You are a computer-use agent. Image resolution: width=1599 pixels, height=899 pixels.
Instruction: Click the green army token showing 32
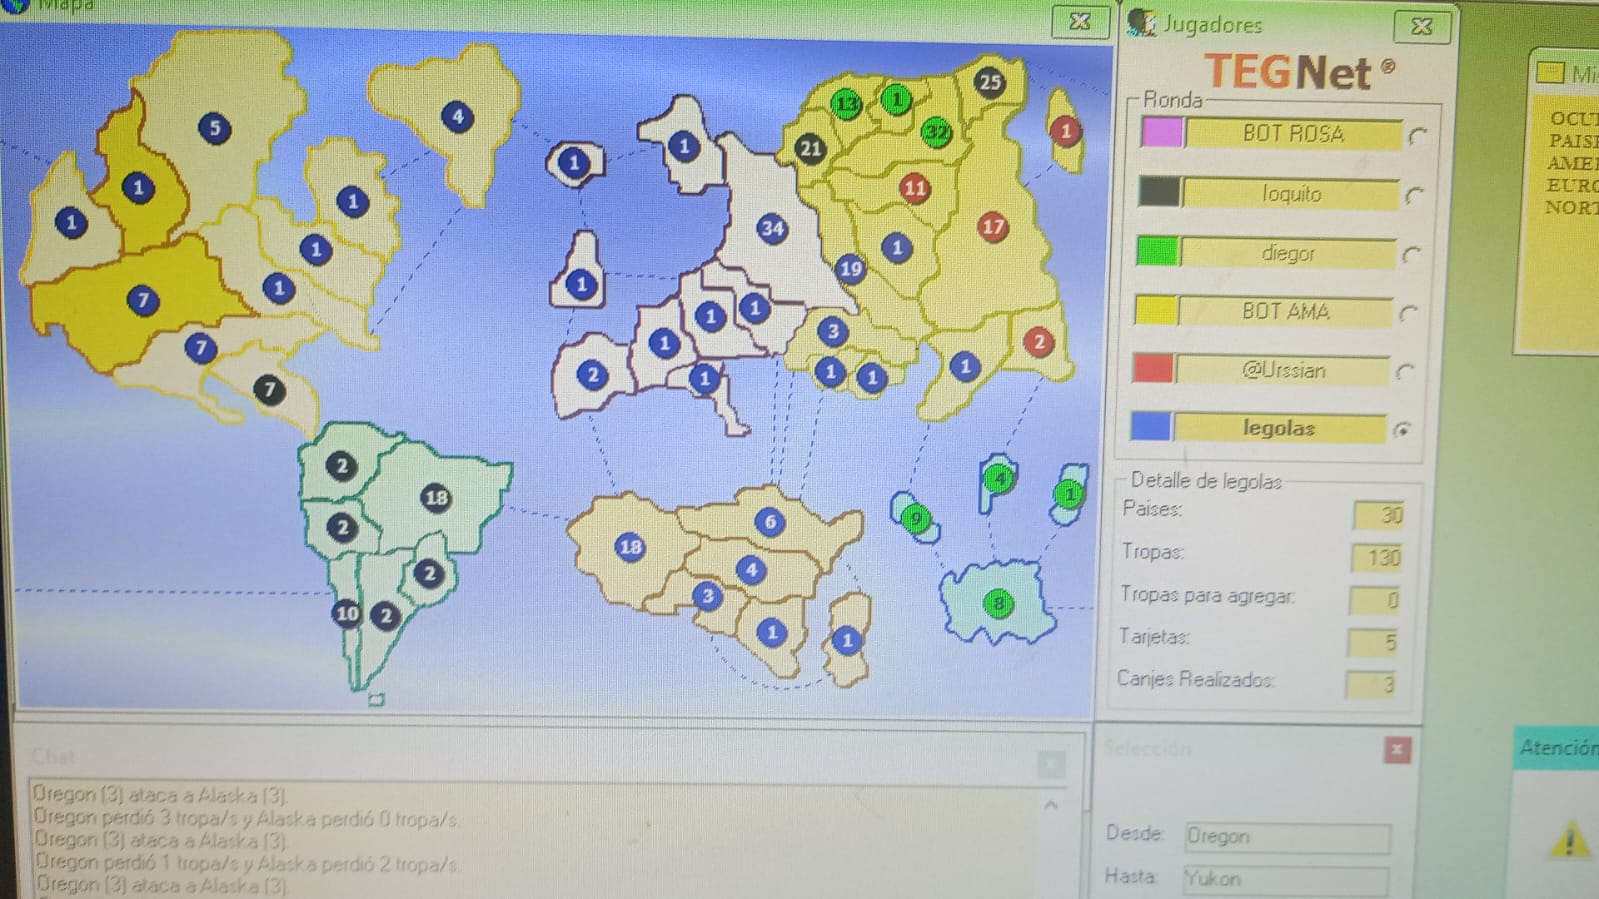(x=936, y=131)
